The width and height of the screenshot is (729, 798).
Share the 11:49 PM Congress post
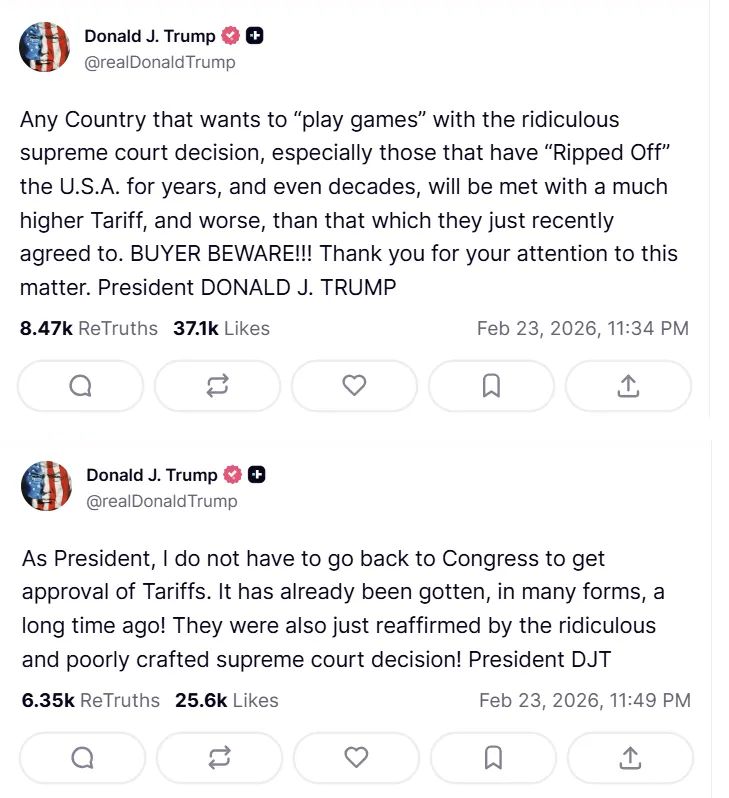pyautogui.click(x=630, y=759)
